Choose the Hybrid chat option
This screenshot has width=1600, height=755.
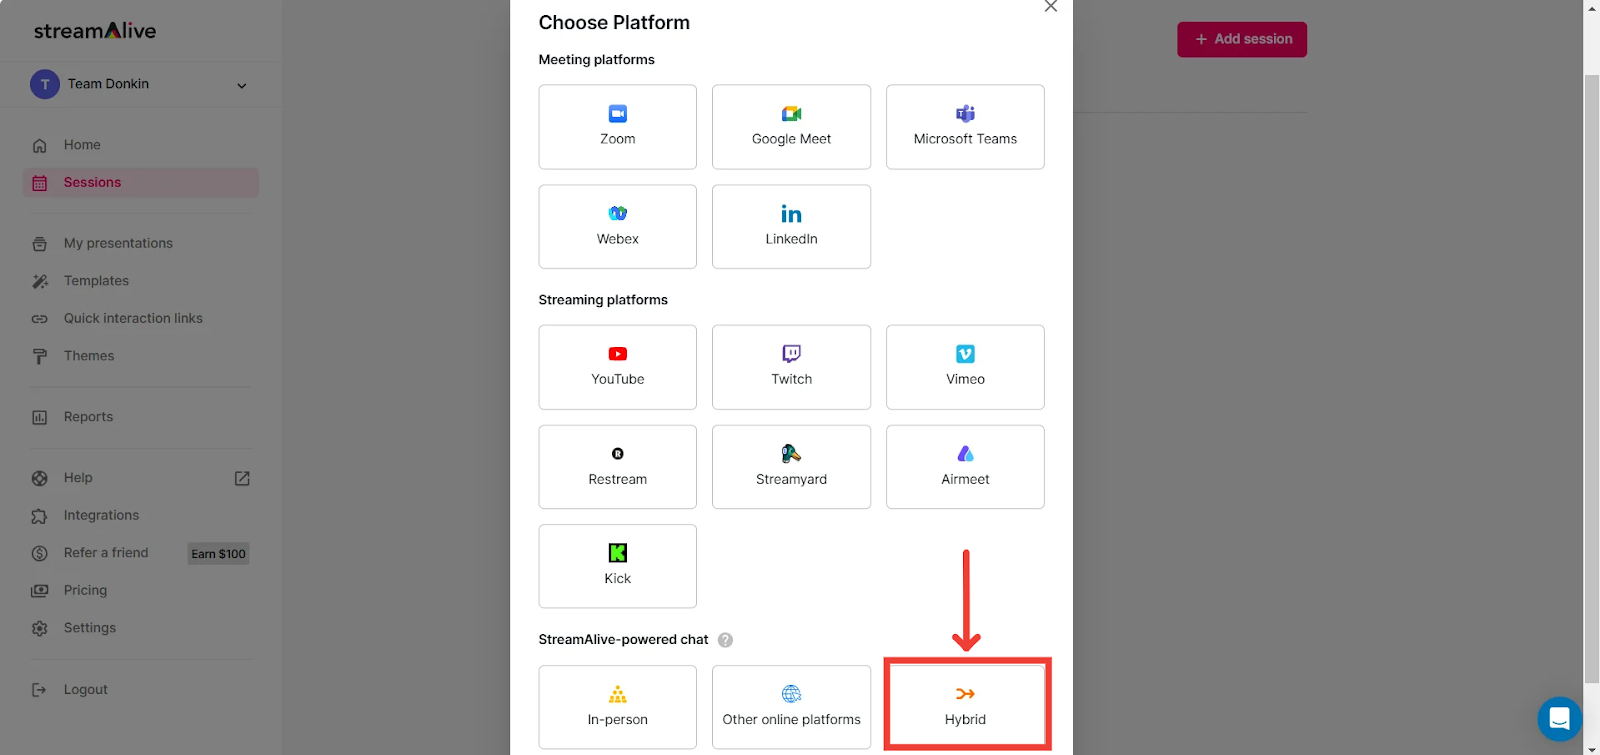(x=965, y=707)
